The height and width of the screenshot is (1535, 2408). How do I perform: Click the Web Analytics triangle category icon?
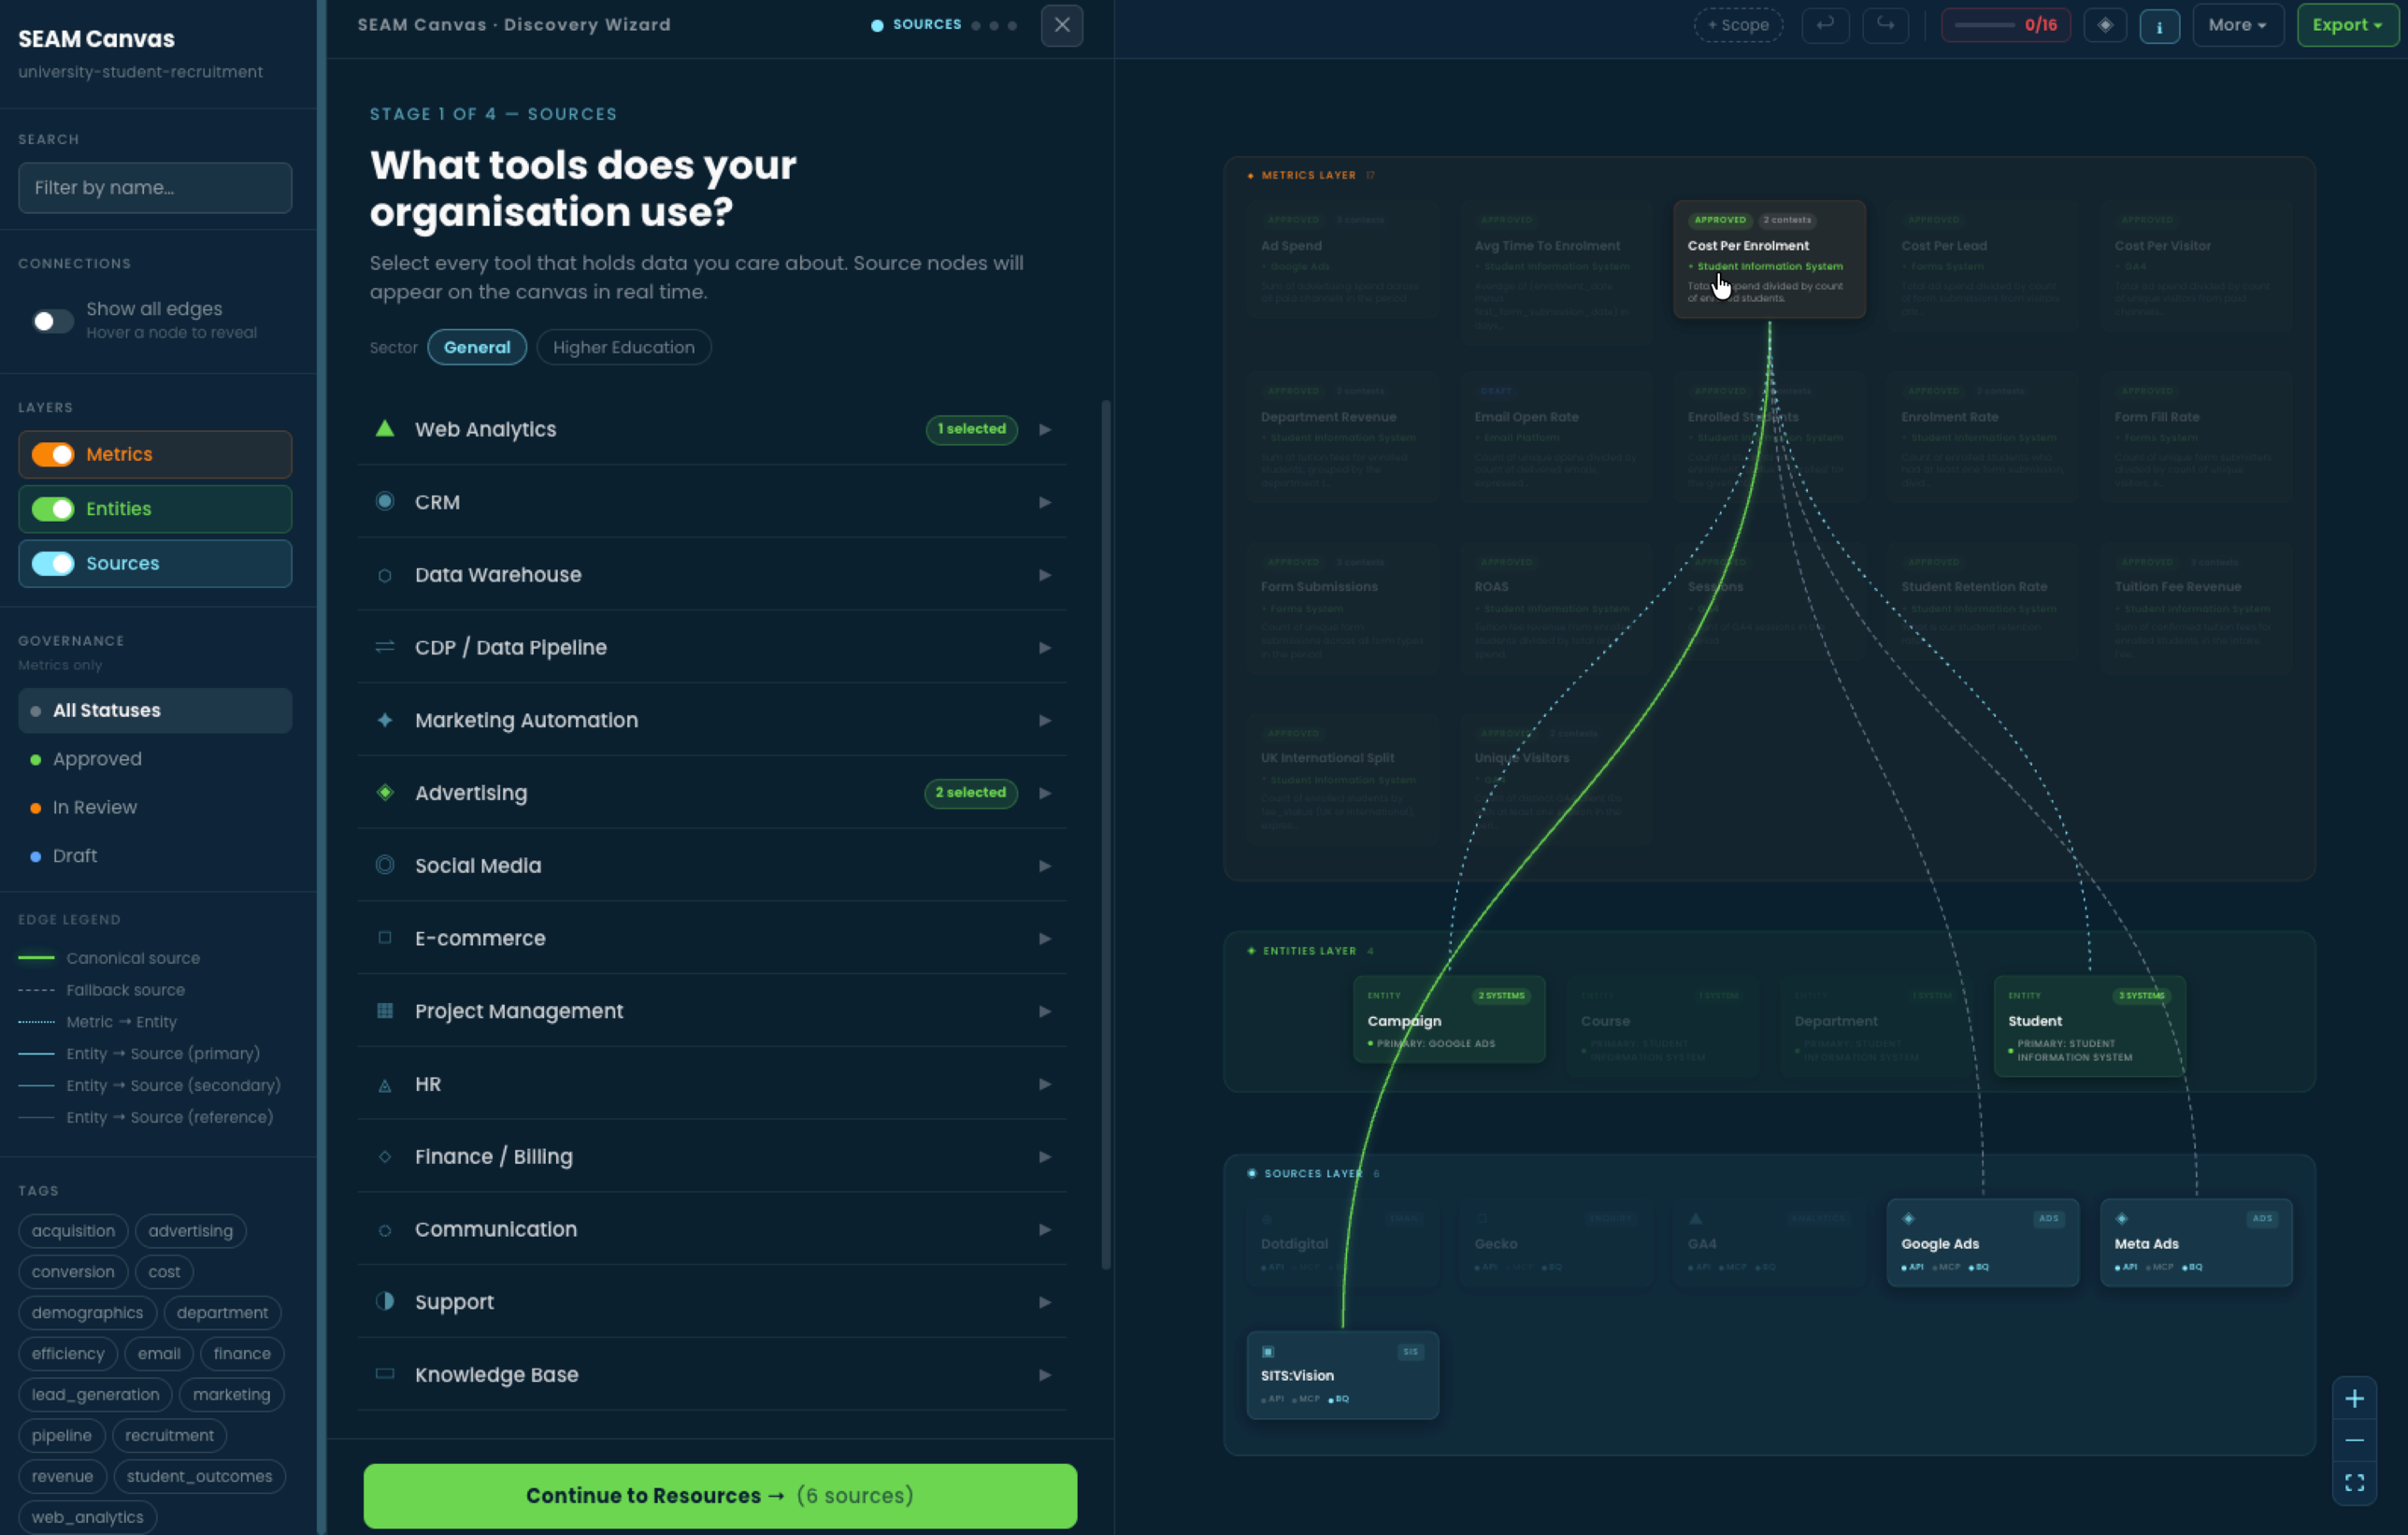click(x=385, y=429)
